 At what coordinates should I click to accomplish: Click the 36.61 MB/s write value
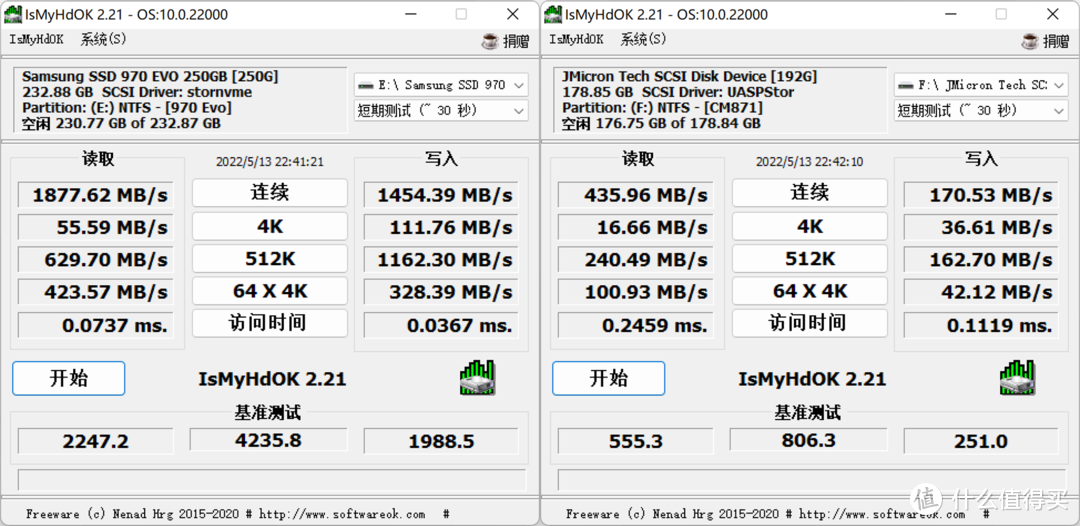[981, 227]
